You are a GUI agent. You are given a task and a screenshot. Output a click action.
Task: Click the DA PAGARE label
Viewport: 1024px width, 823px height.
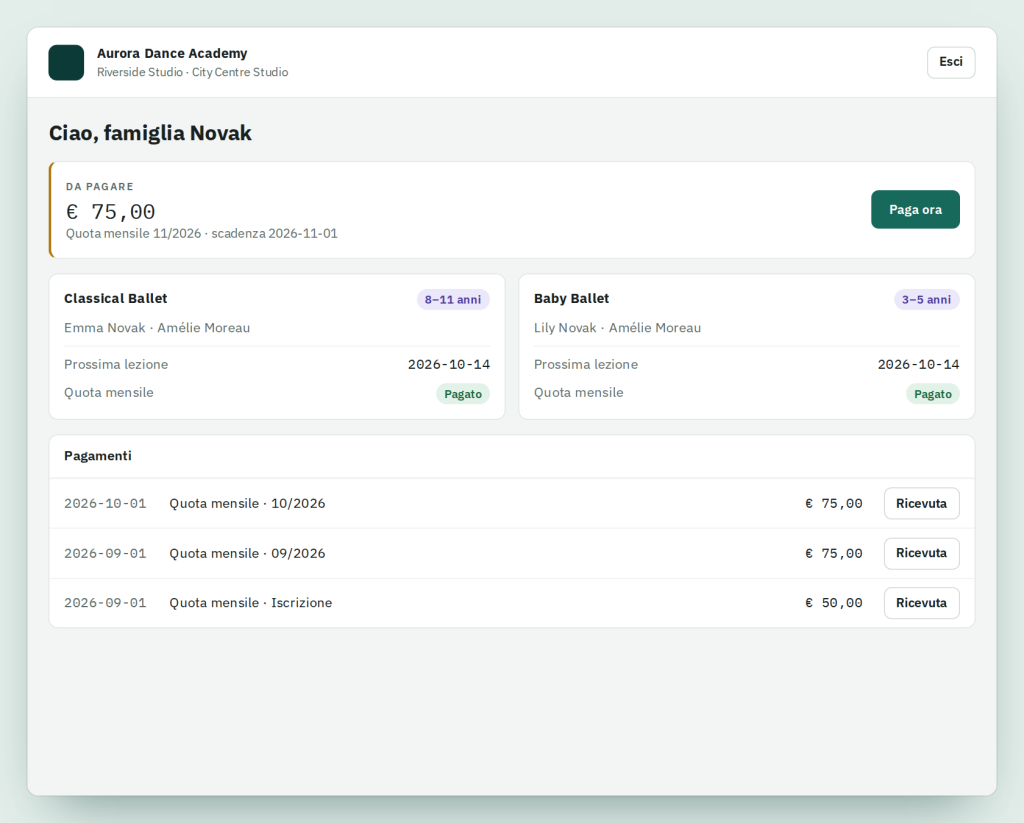pyautogui.click(x=99, y=187)
